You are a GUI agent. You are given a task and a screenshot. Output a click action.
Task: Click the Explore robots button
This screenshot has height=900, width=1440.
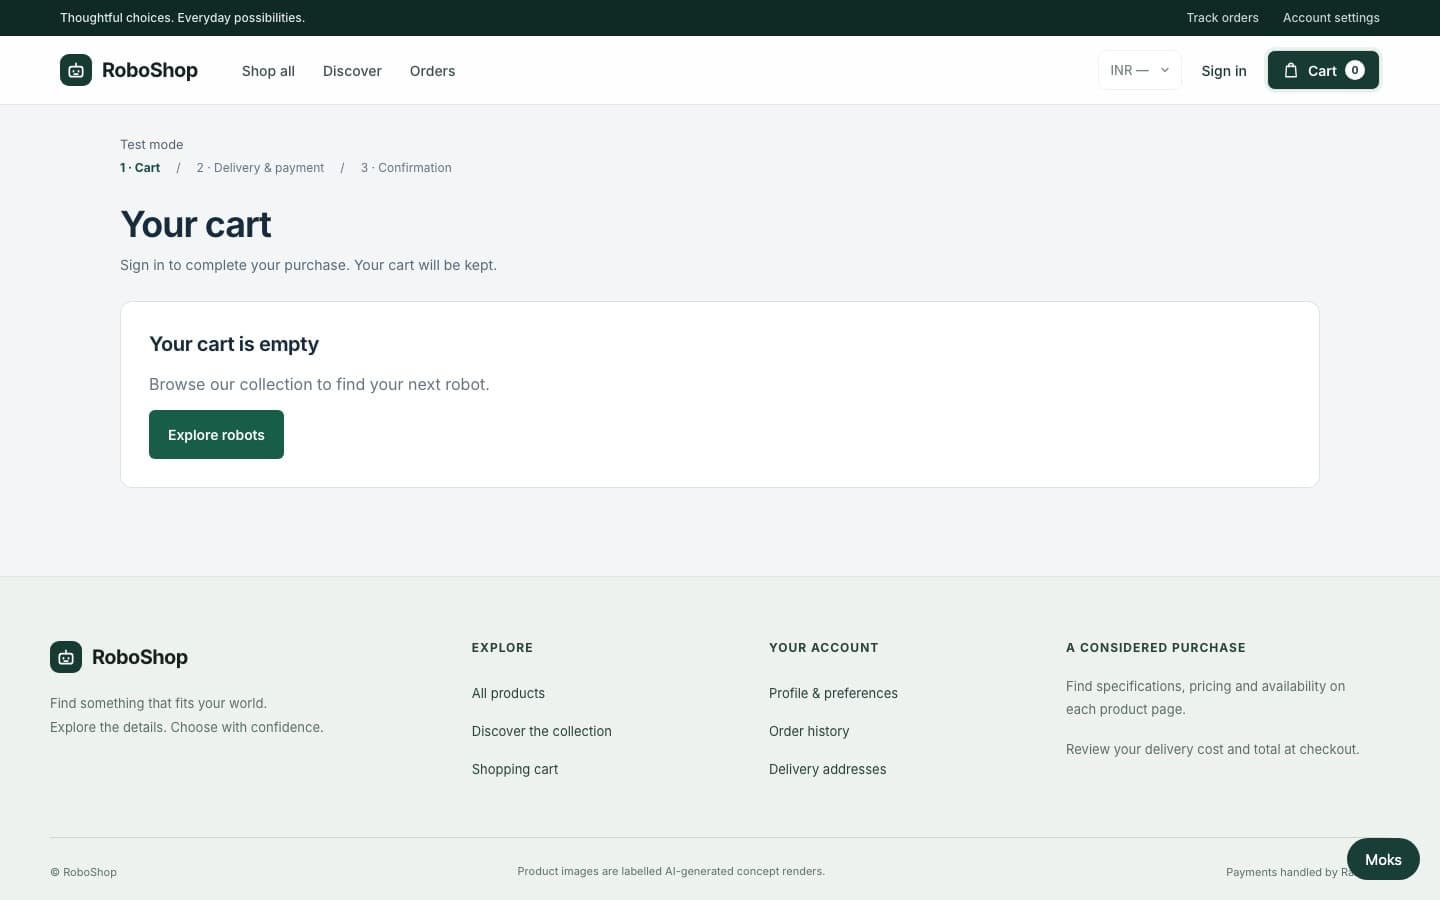216,435
